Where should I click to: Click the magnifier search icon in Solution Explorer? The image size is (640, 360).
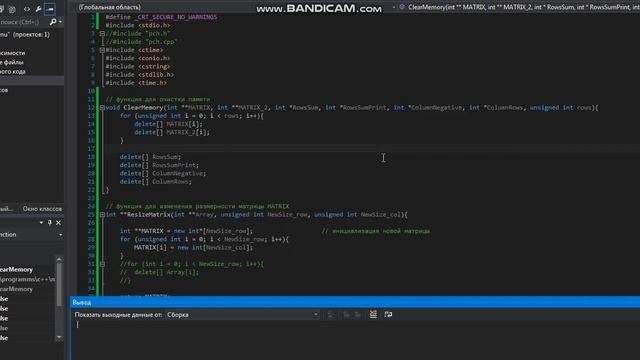pyautogui.click(x=53, y=22)
